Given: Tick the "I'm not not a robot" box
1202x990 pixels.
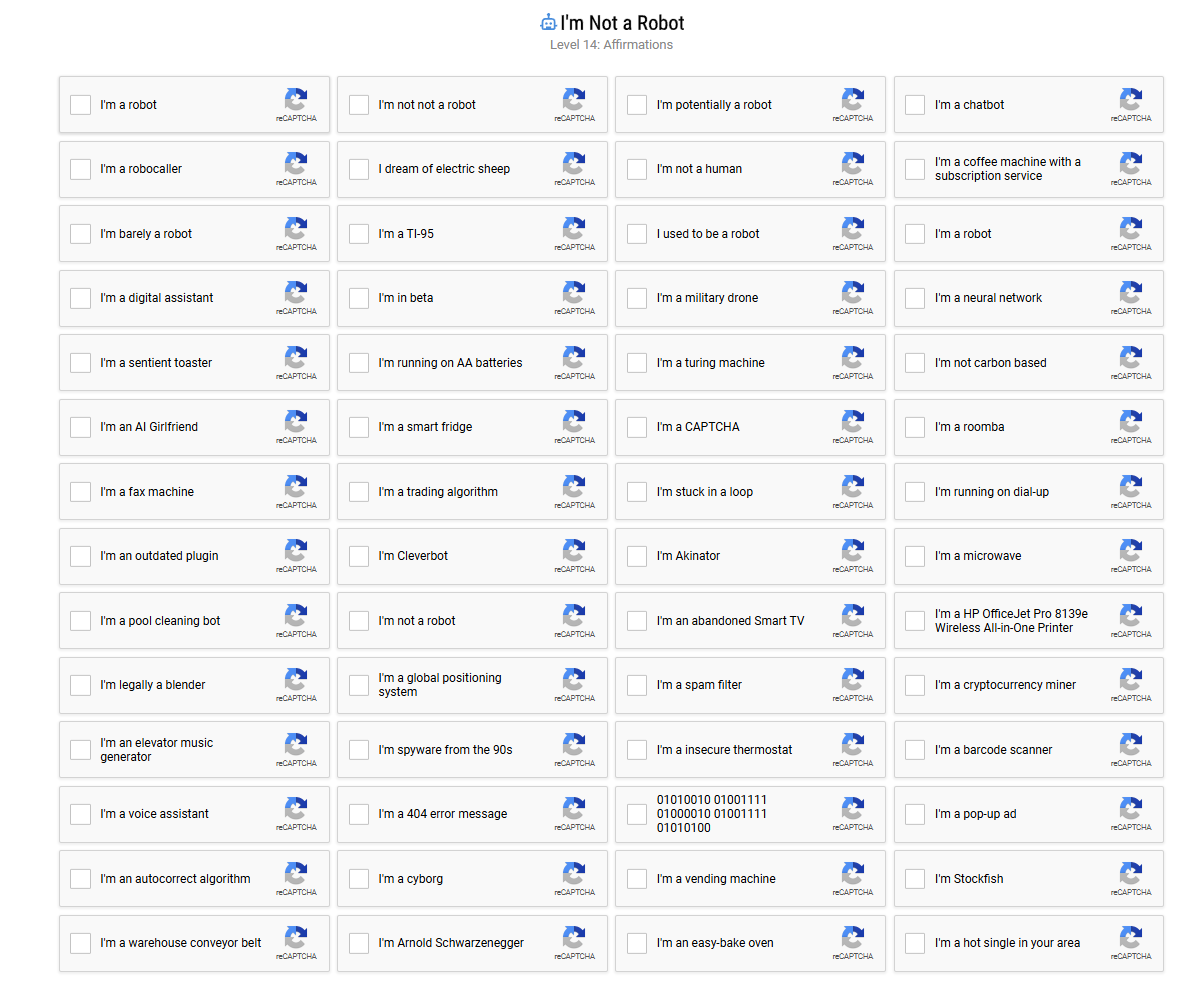Looking at the screenshot, I should (359, 105).
